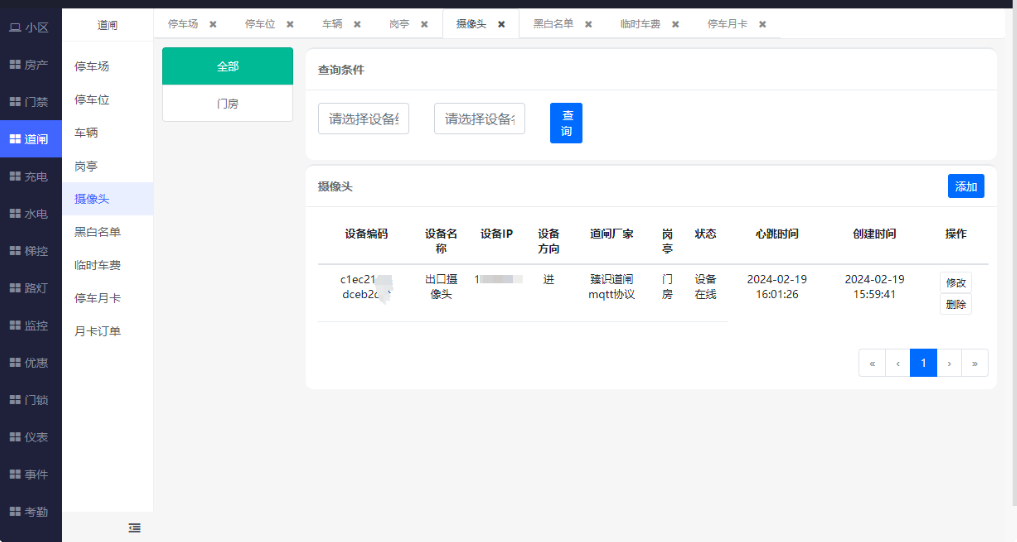
Task: Click the 房产 grid icon in sidebar
Action: (15, 65)
